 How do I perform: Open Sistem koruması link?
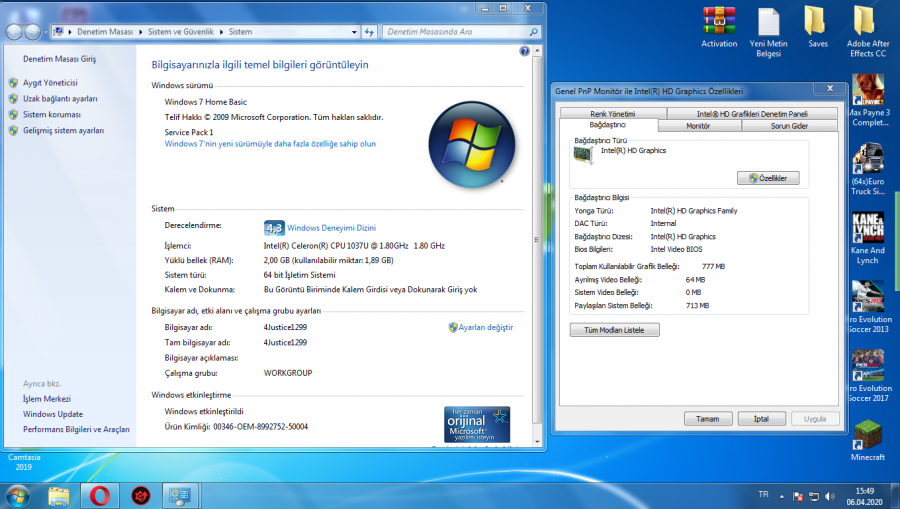coord(52,115)
